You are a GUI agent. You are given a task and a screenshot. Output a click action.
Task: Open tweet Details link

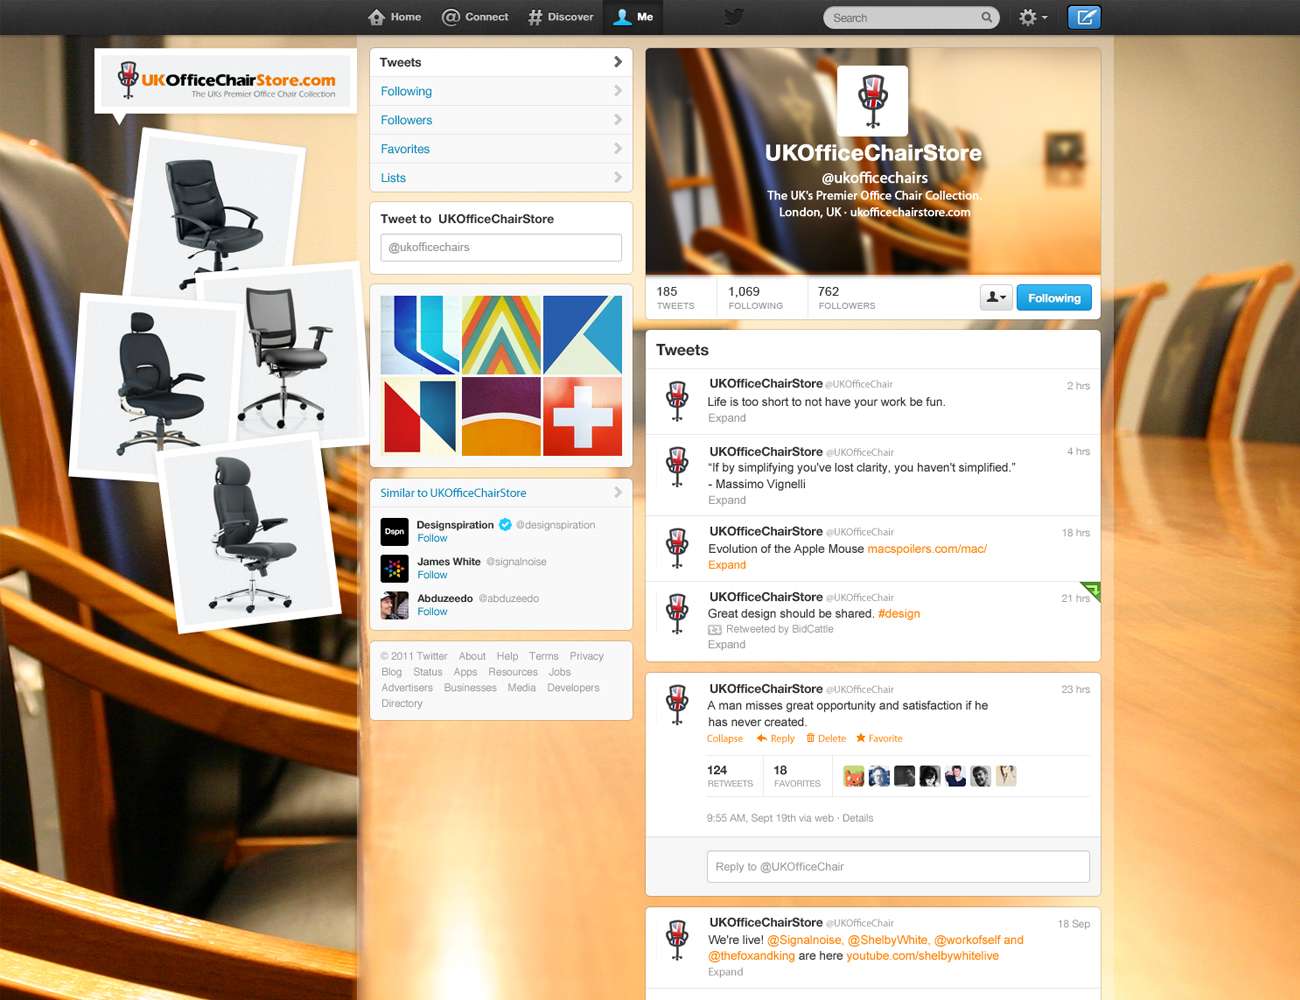pyautogui.click(x=857, y=818)
